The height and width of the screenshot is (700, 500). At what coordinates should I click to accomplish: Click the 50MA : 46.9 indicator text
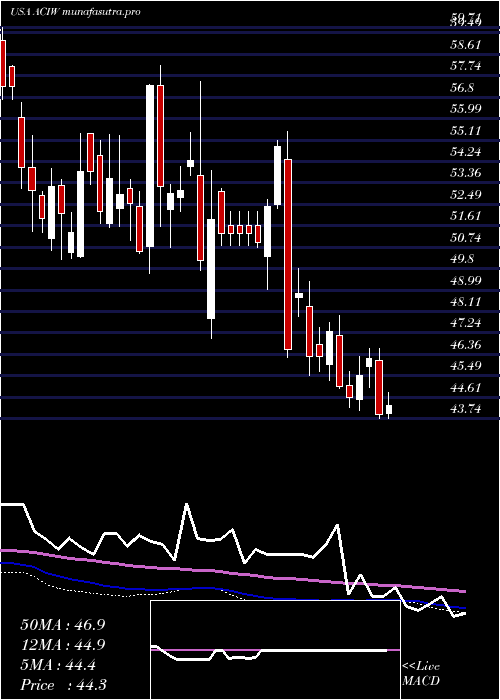[62, 625]
